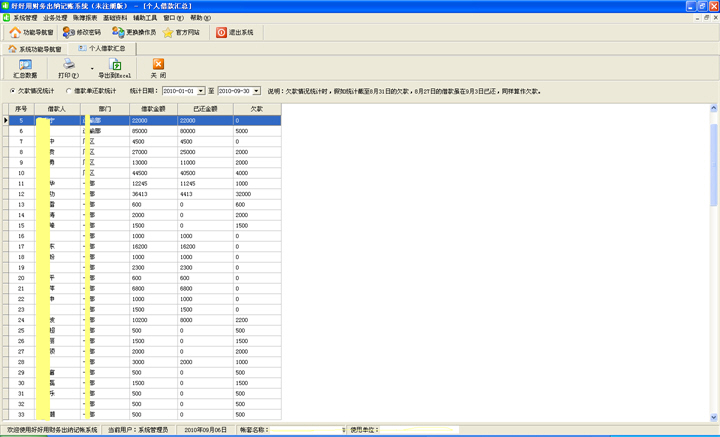Click the 关闭 close panel icon
The width and height of the screenshot is (720, 437).
pos(159,68)
